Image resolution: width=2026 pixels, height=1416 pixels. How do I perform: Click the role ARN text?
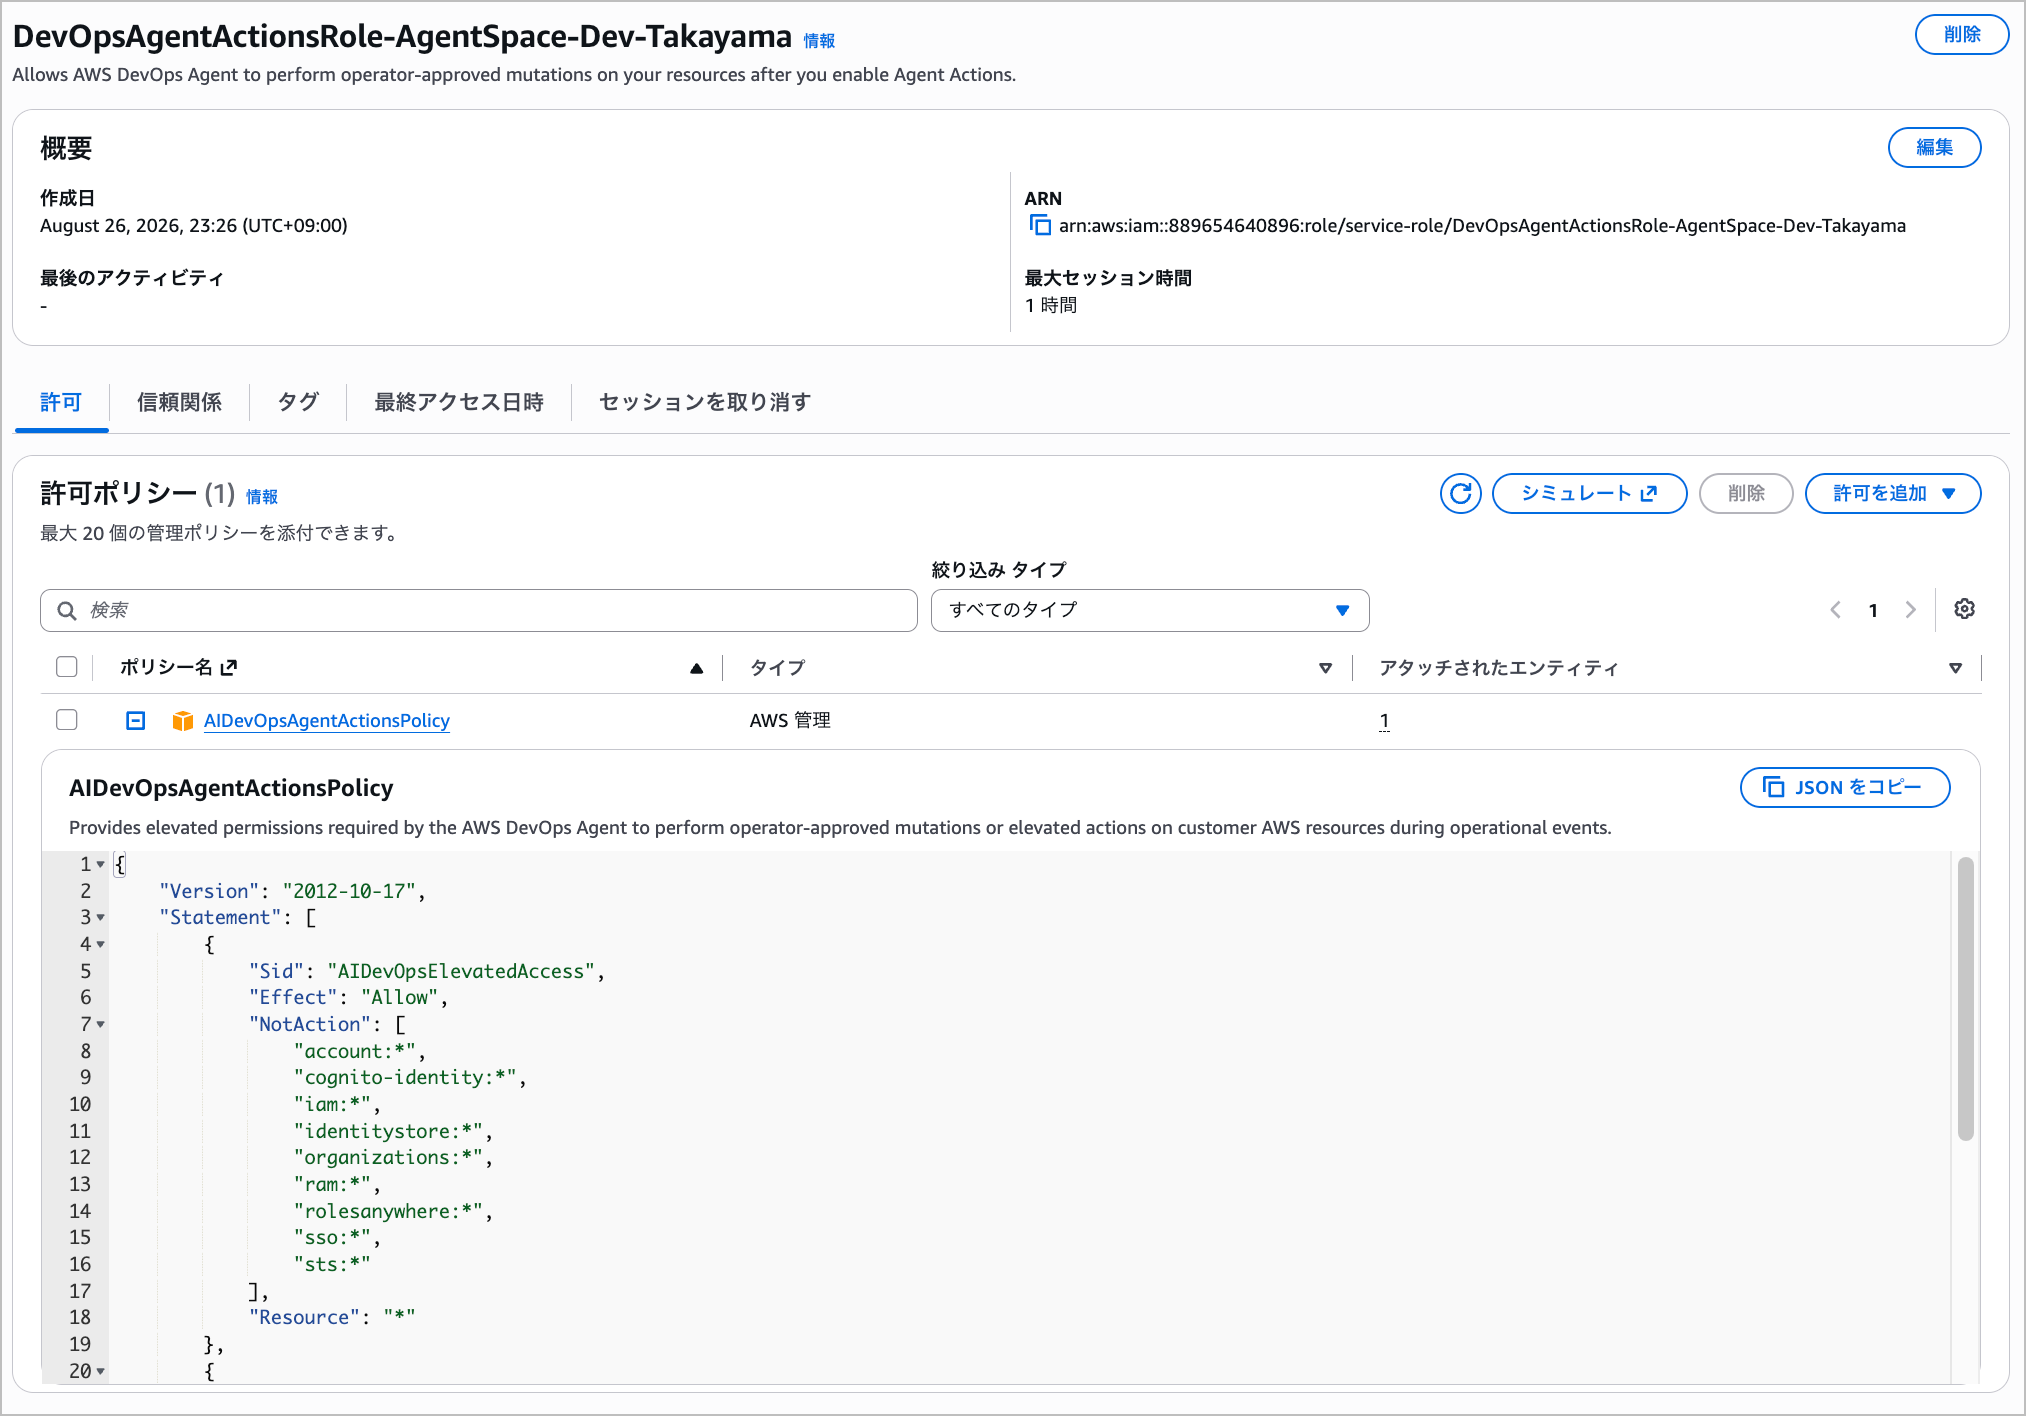click(x=1482, y=226)
